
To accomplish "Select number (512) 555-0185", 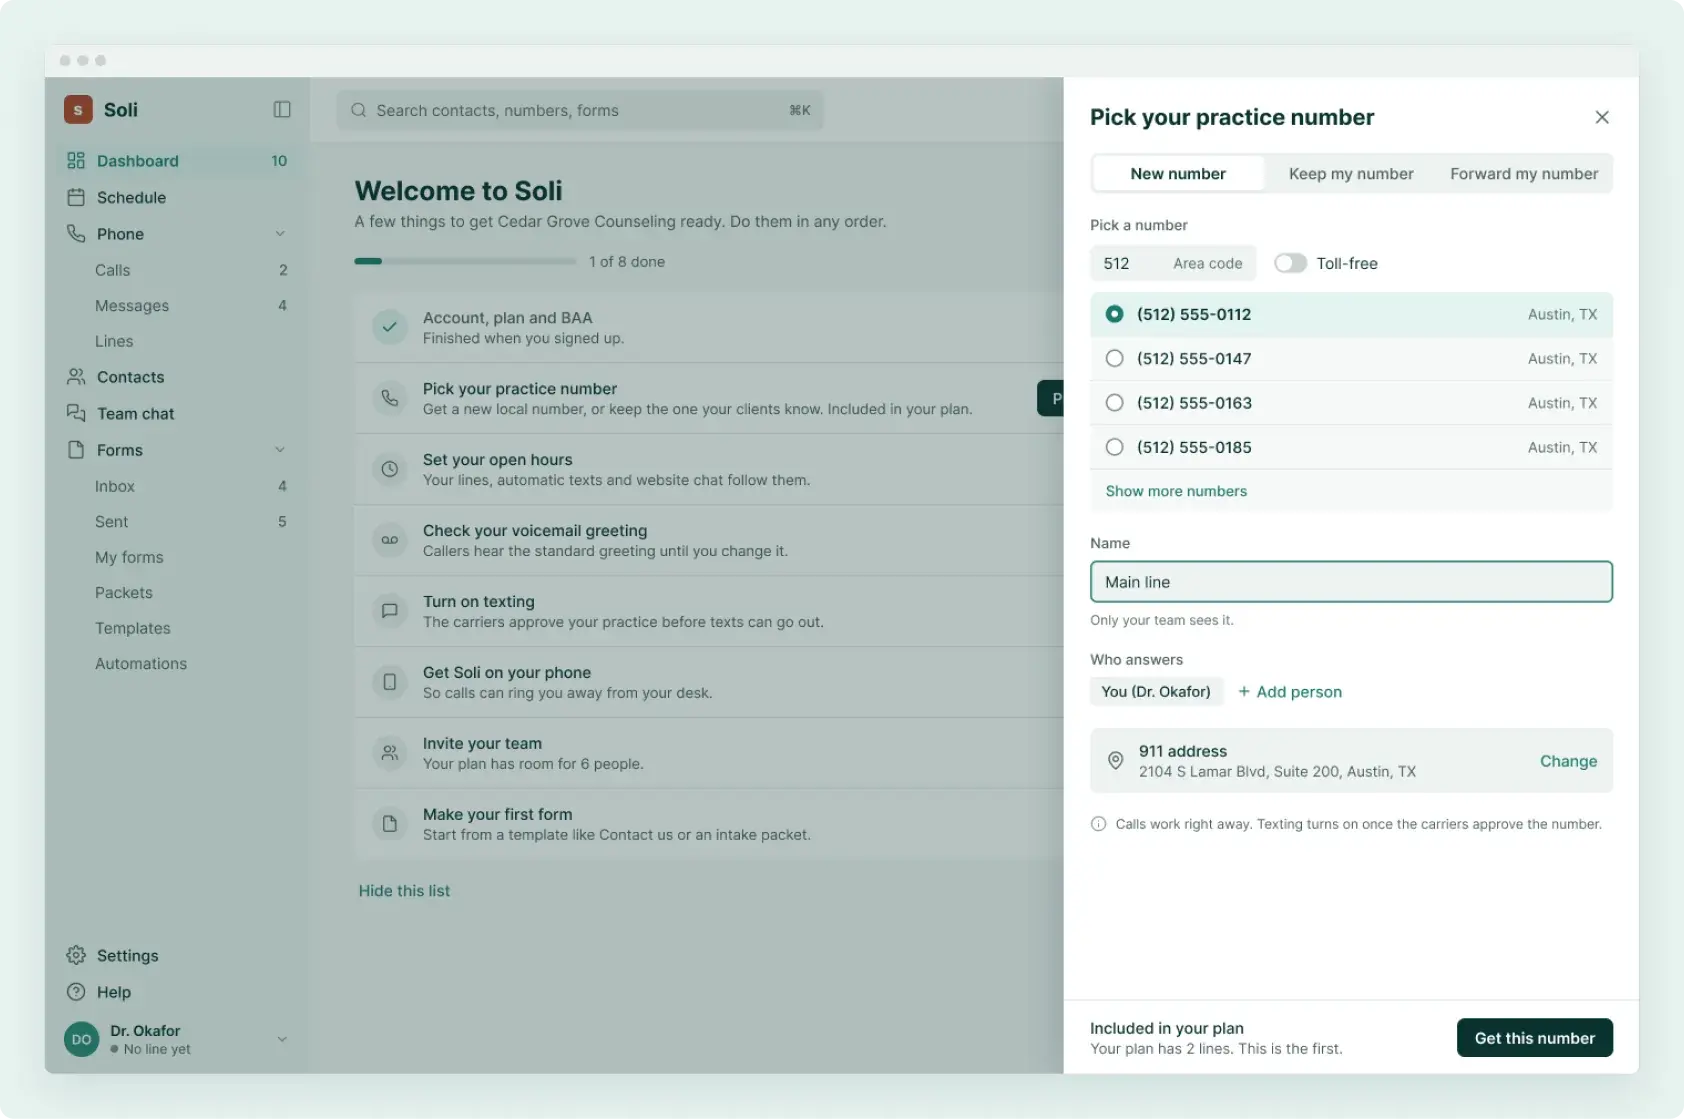I will tap(1351, 447).
